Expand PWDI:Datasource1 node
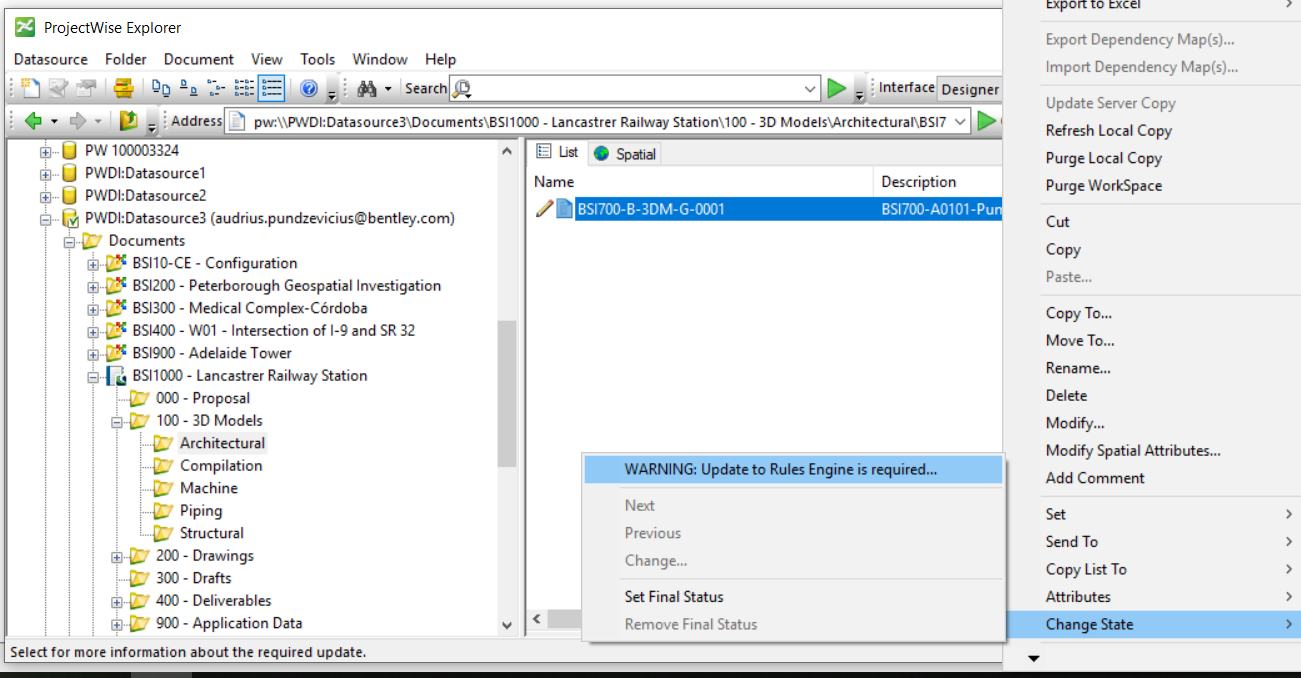Image resolution: width=1301 pixels, height=678 pixels. (x=45, y=173)
